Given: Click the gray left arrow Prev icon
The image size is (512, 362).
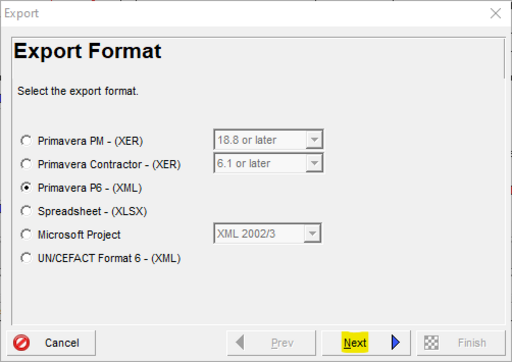Looking at the screenshot, I should (x=240, y=342).
